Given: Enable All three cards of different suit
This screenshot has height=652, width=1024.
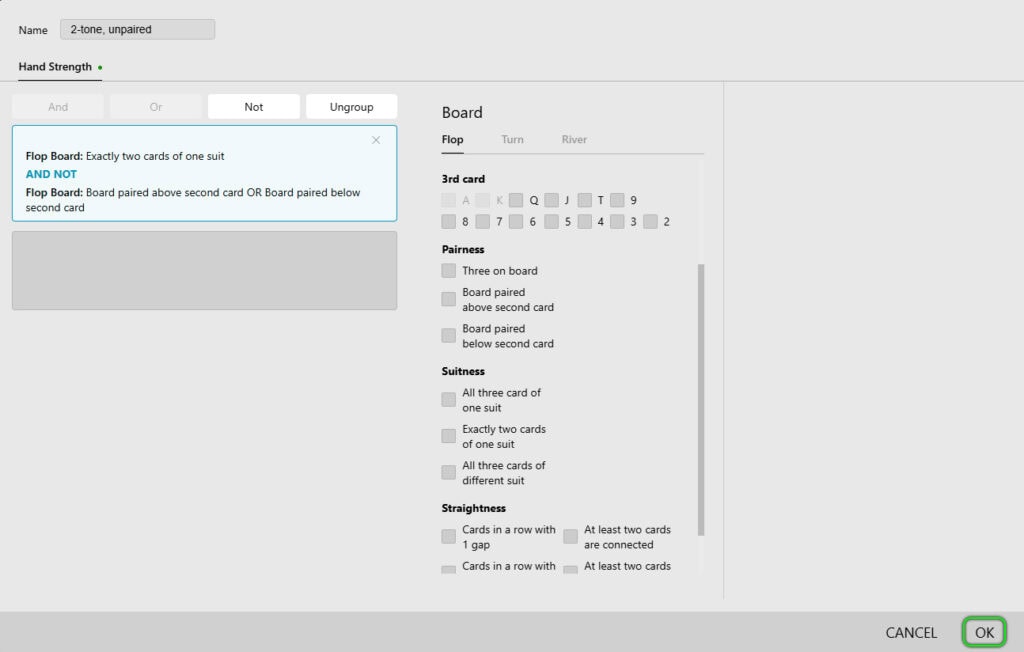Looking at the screenshot, I should (x=449, y=472).
